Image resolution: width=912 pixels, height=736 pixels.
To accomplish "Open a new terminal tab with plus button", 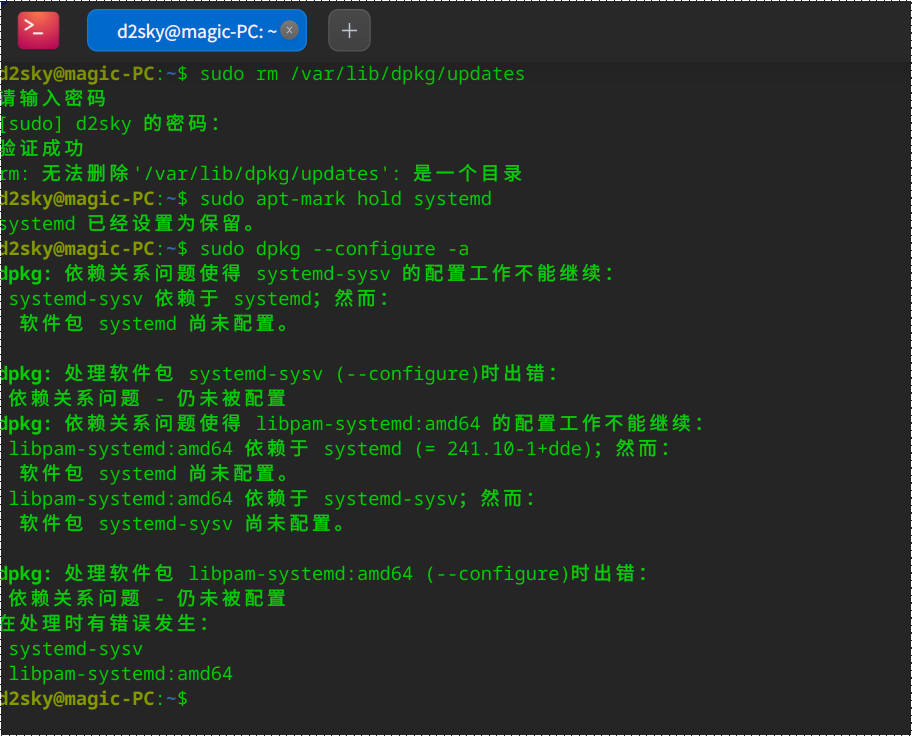I will [349, 30].
